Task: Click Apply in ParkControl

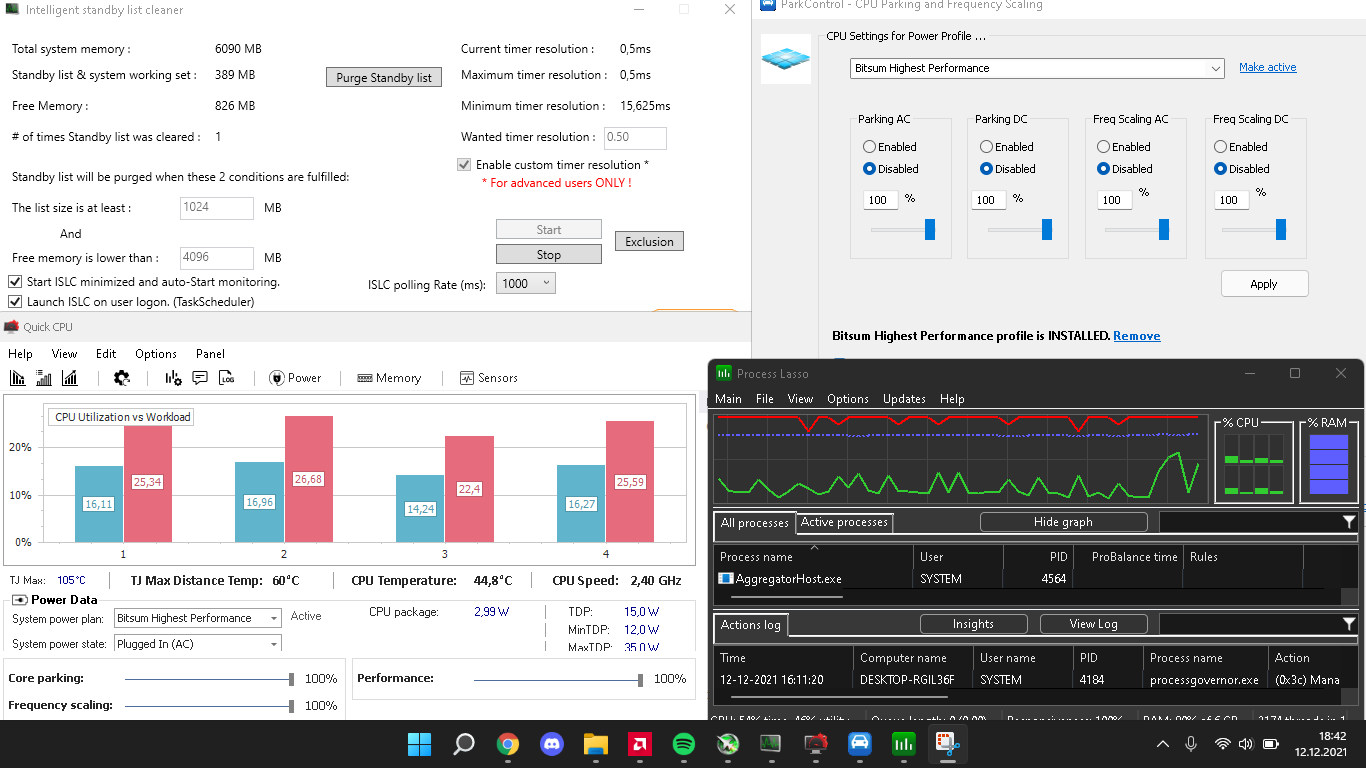Action: point(1264,284)
